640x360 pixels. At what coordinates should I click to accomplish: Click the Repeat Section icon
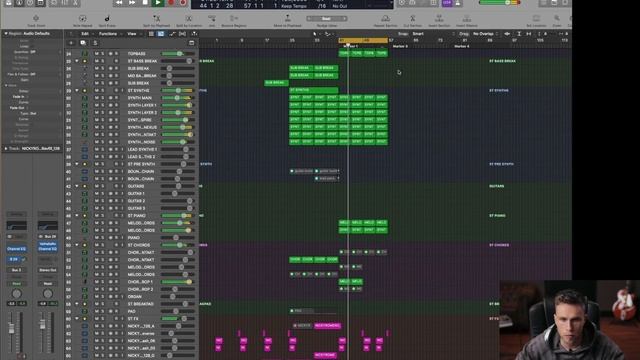[x=385, y=18]
